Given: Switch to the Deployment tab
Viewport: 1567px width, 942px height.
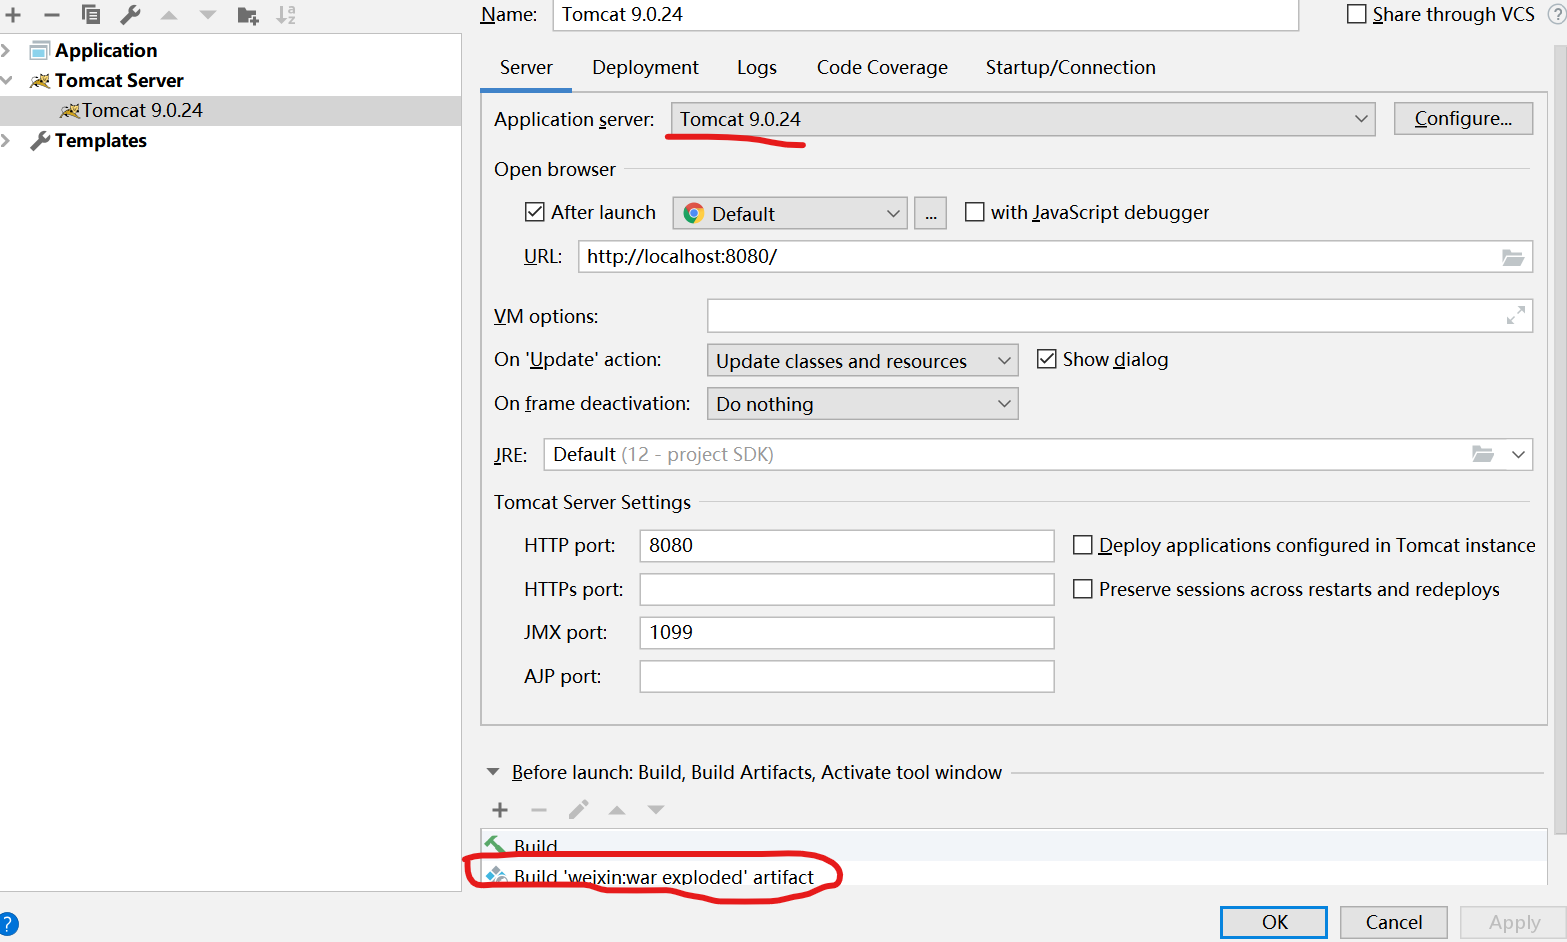Looking at the screenshot, I should pos(645,68).
